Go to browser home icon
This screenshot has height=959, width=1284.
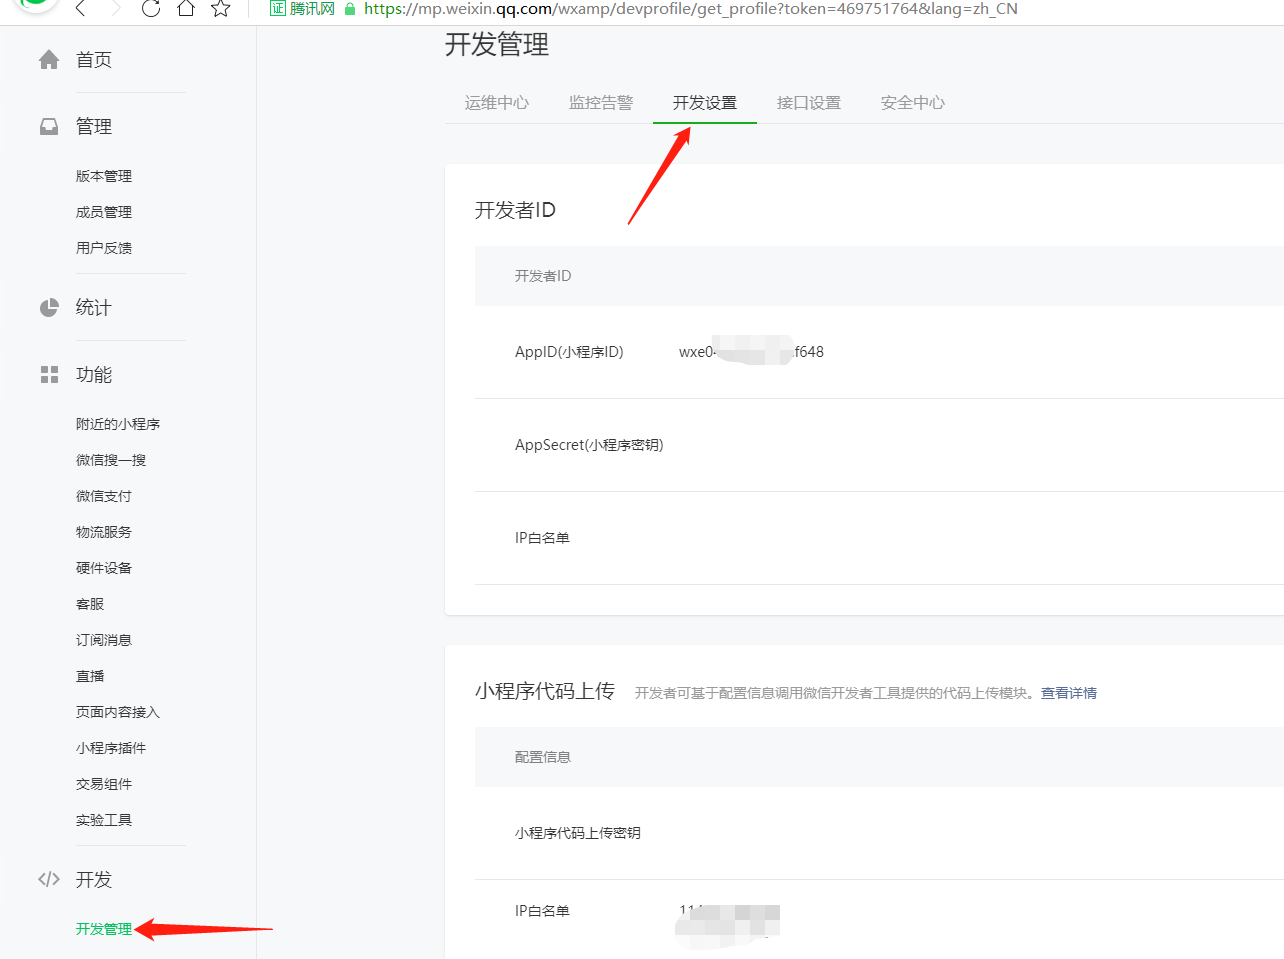(x=186, y=9)
